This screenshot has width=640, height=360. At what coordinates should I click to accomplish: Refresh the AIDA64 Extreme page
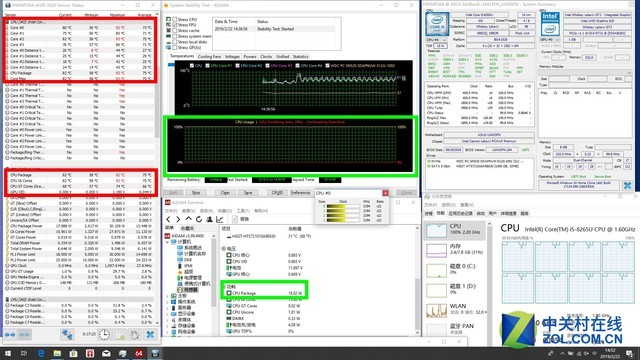[199, 219]
